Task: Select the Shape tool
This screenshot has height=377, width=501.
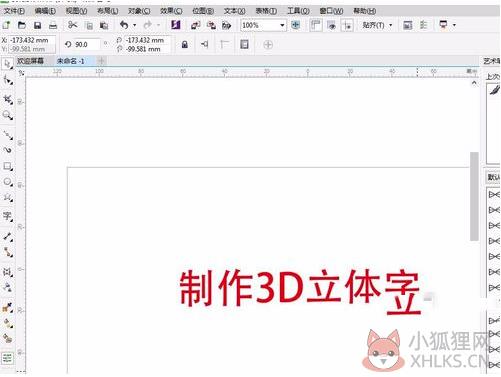Action: 7,81
